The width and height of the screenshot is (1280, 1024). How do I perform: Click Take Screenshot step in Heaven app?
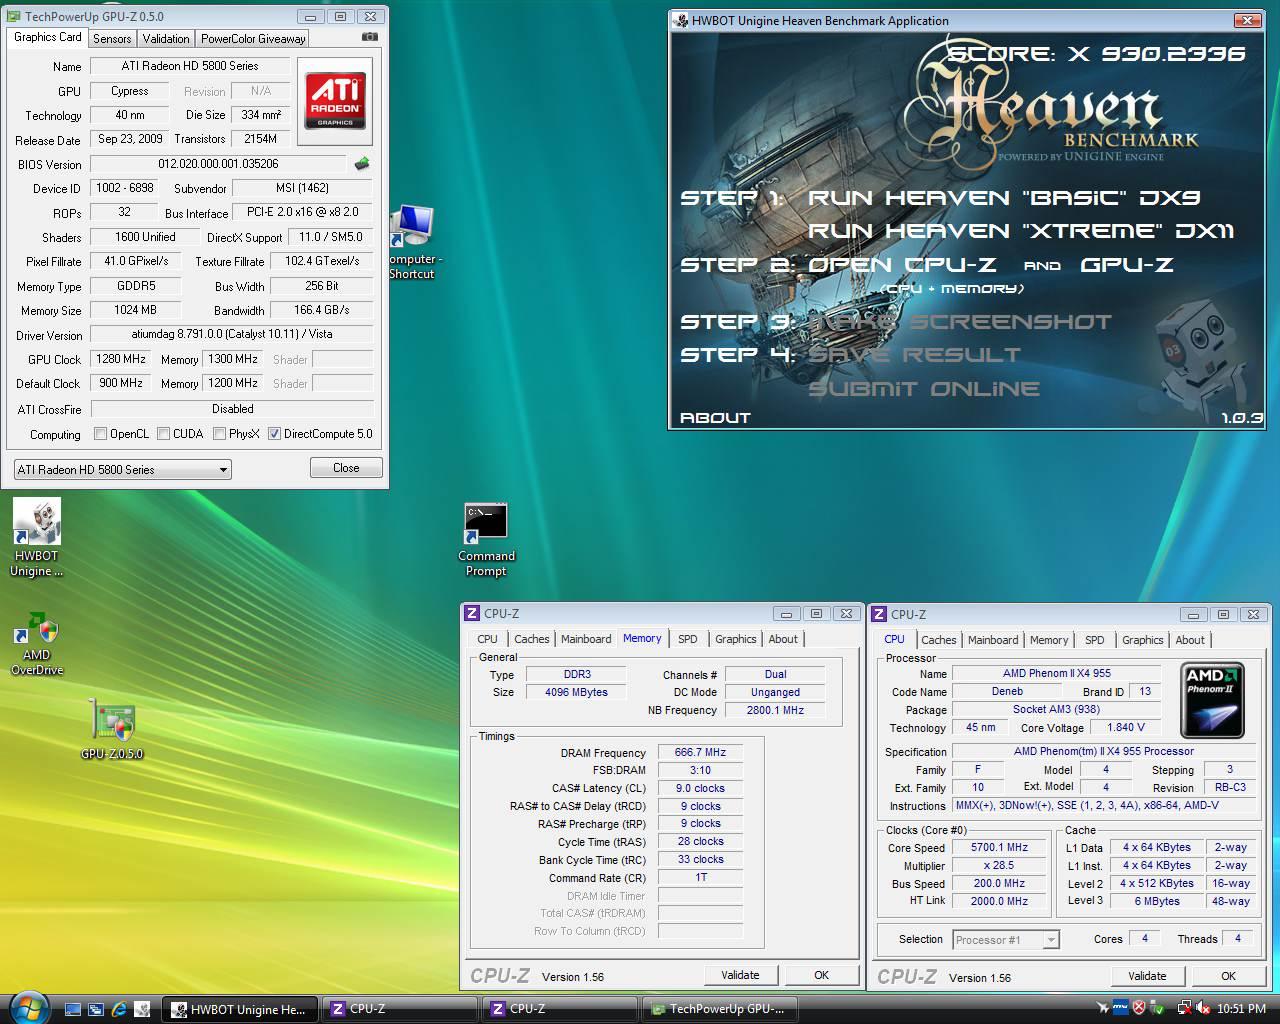pyautogui.click(x=960, y=322)
